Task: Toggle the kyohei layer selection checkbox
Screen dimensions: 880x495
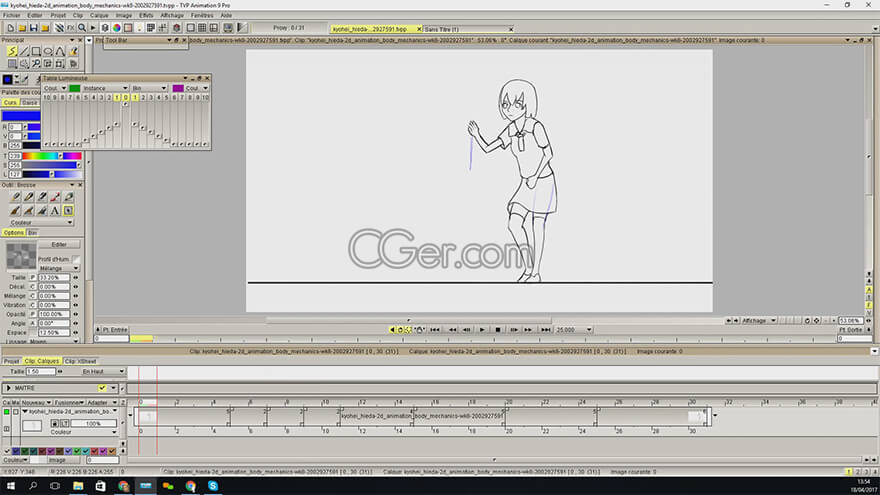Action: [x=16, y=412]
